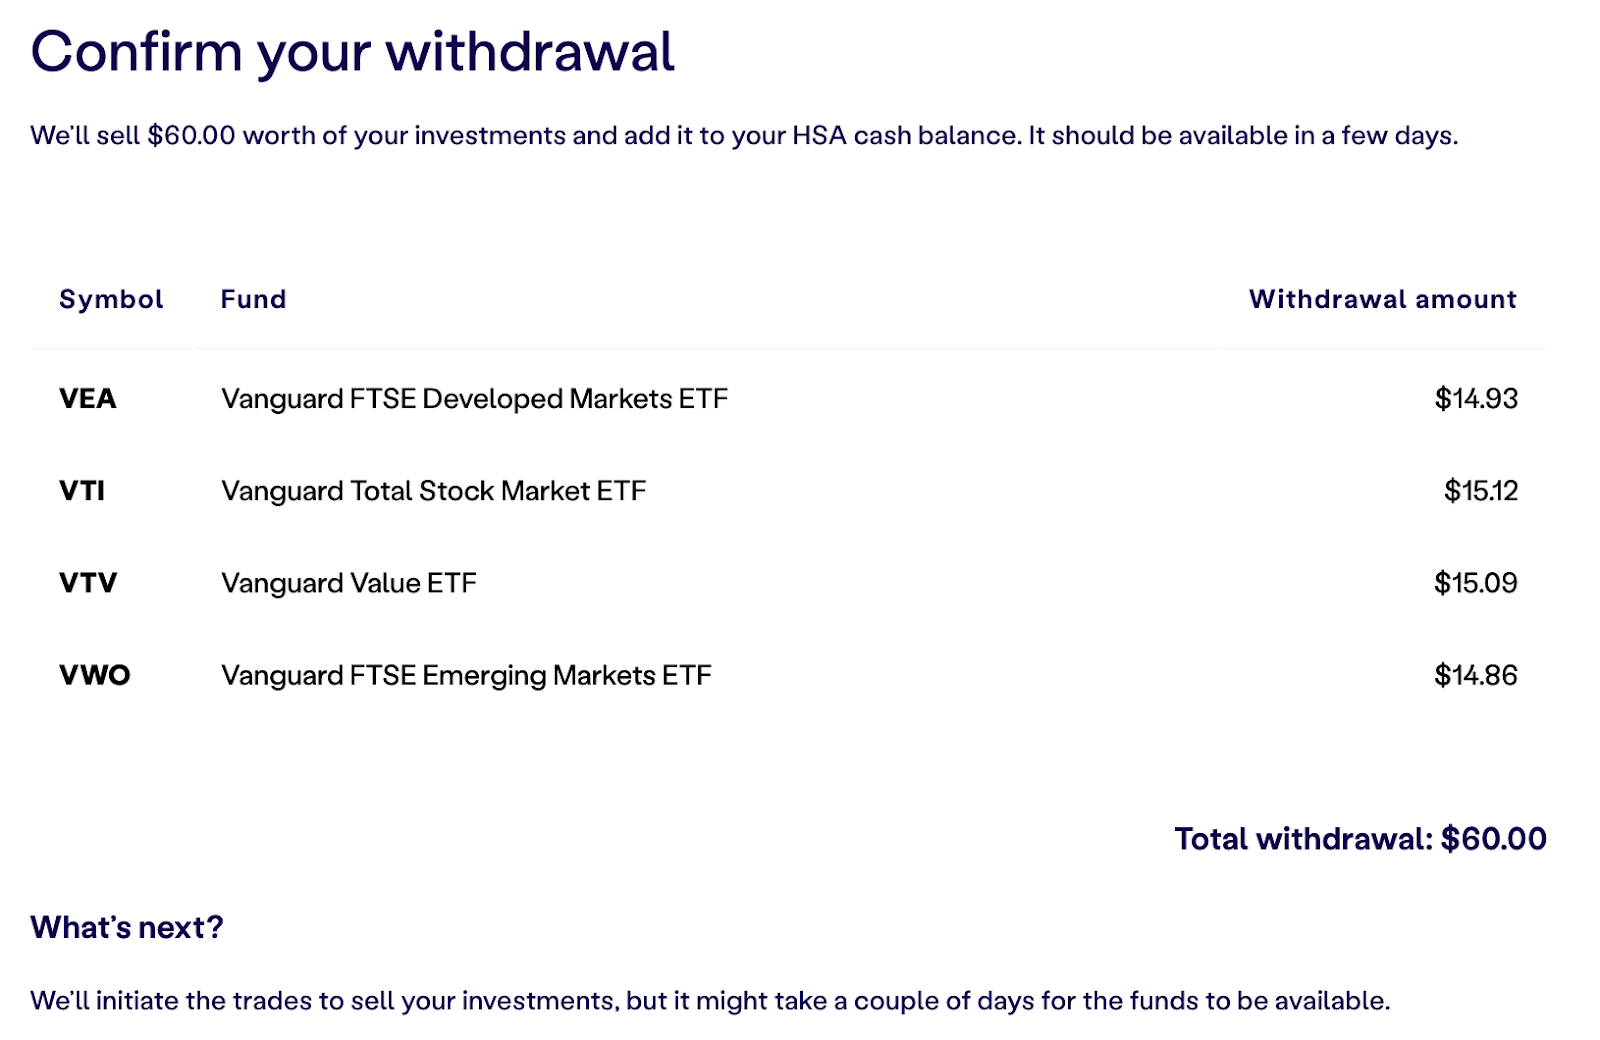Click Vanguard FTSE Emerging Markets ETF name
Screen dimensions: 1600x1040
(x=466, y=675)
